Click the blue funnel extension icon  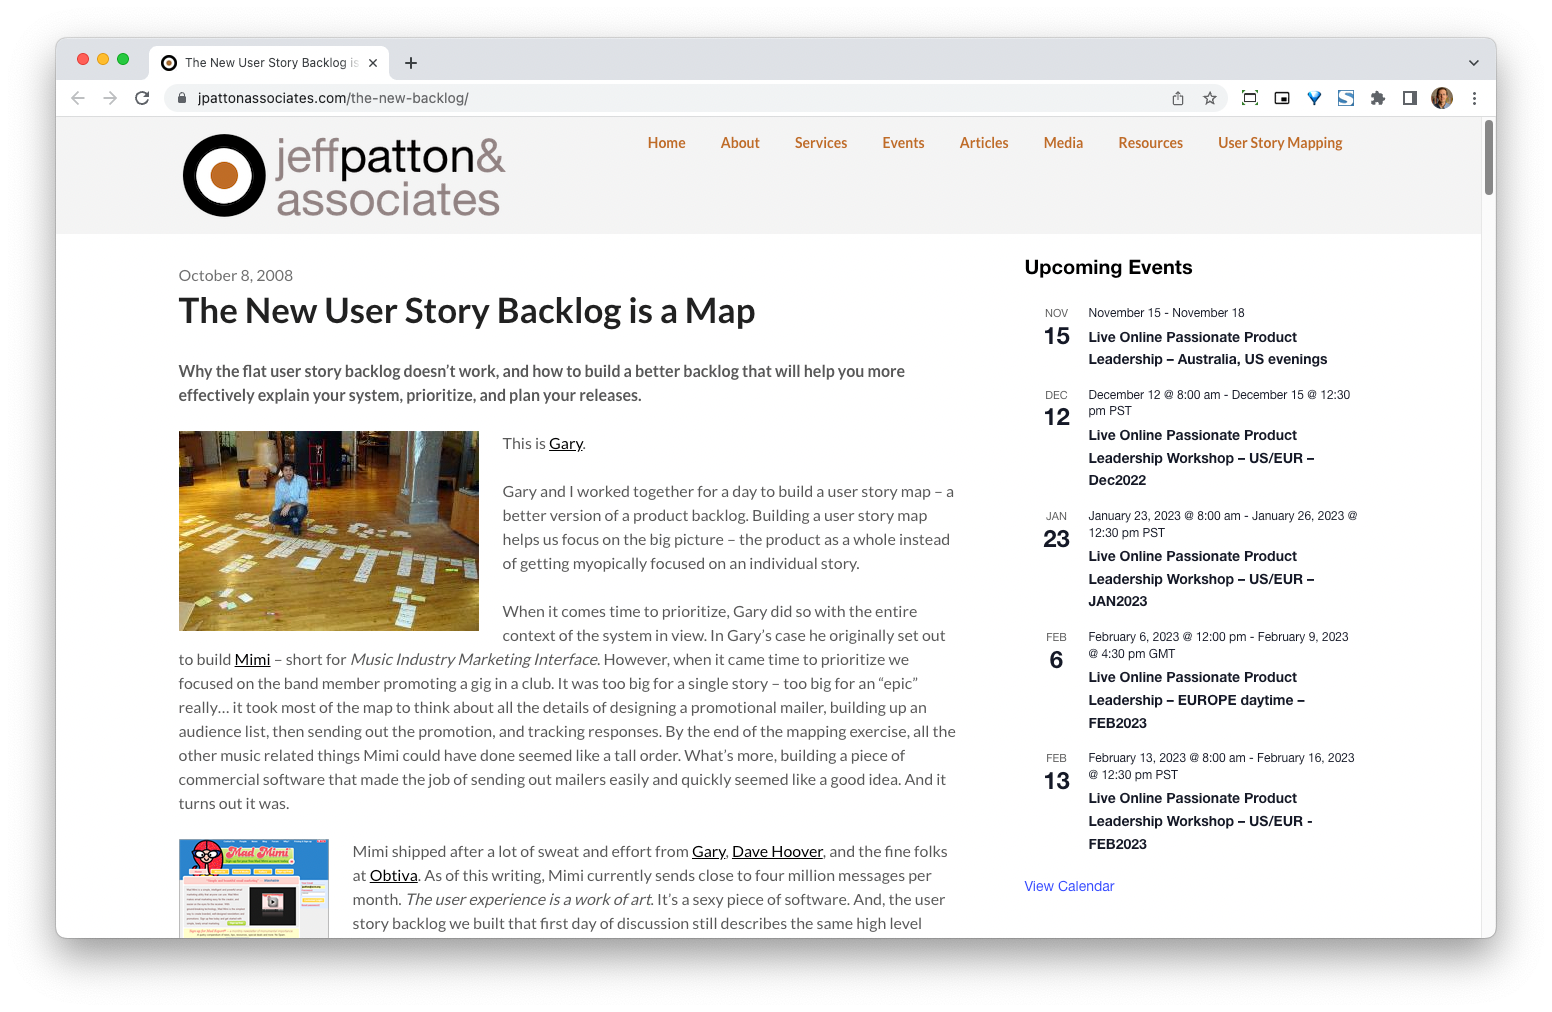click(x=1314, y=98)
